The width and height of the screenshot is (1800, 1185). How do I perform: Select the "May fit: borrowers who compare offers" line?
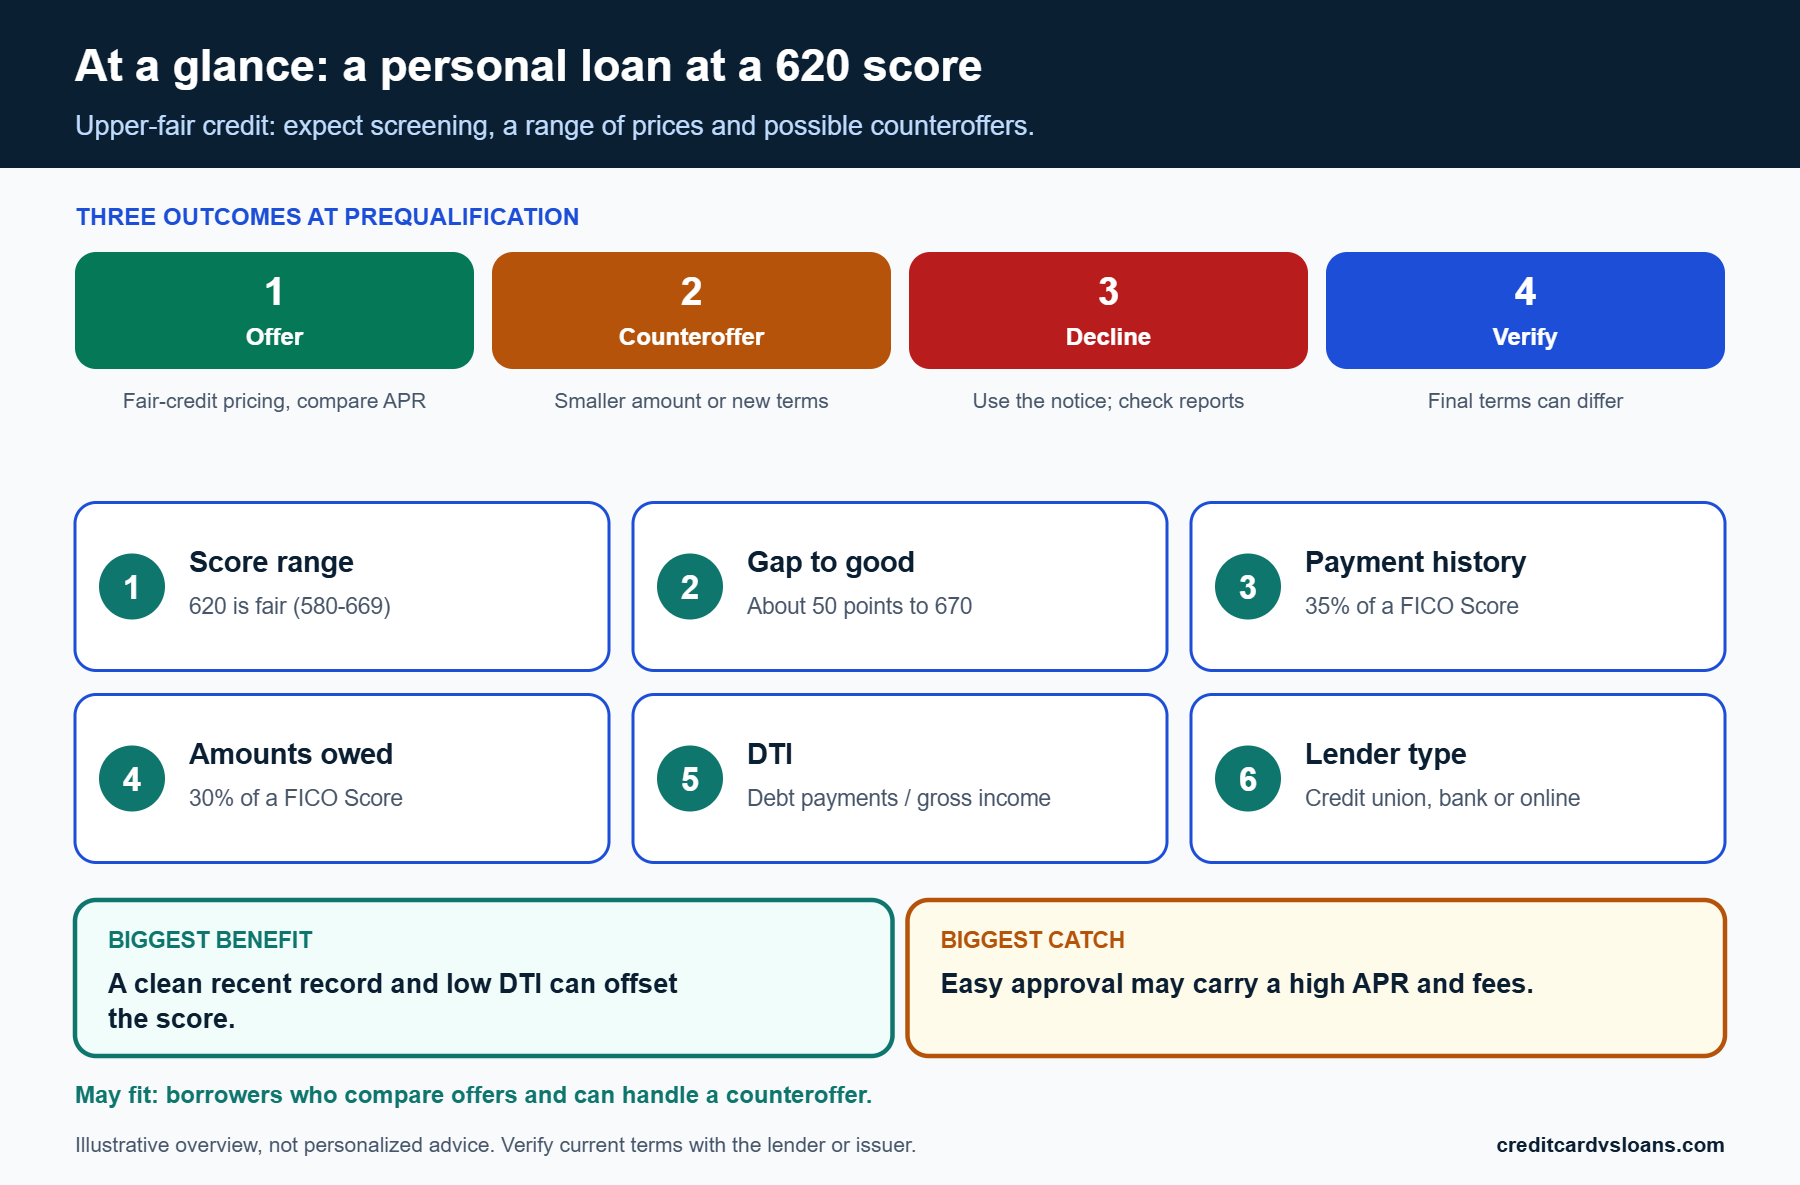tap(473, 1095)
